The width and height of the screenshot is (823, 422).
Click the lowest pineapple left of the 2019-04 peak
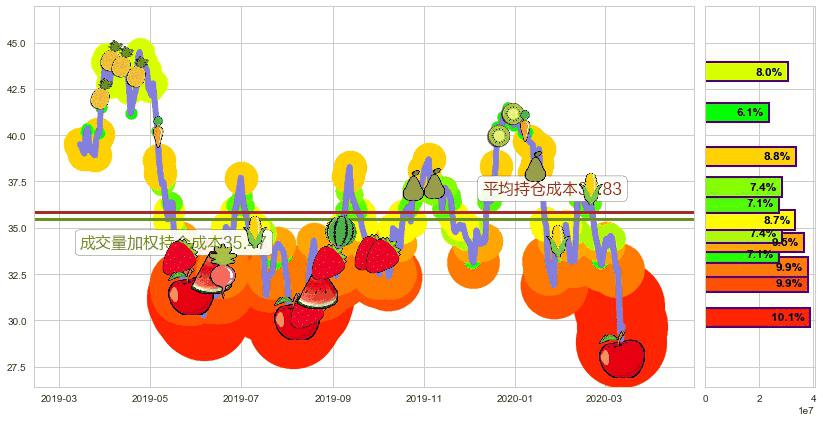tap(100, 97)
